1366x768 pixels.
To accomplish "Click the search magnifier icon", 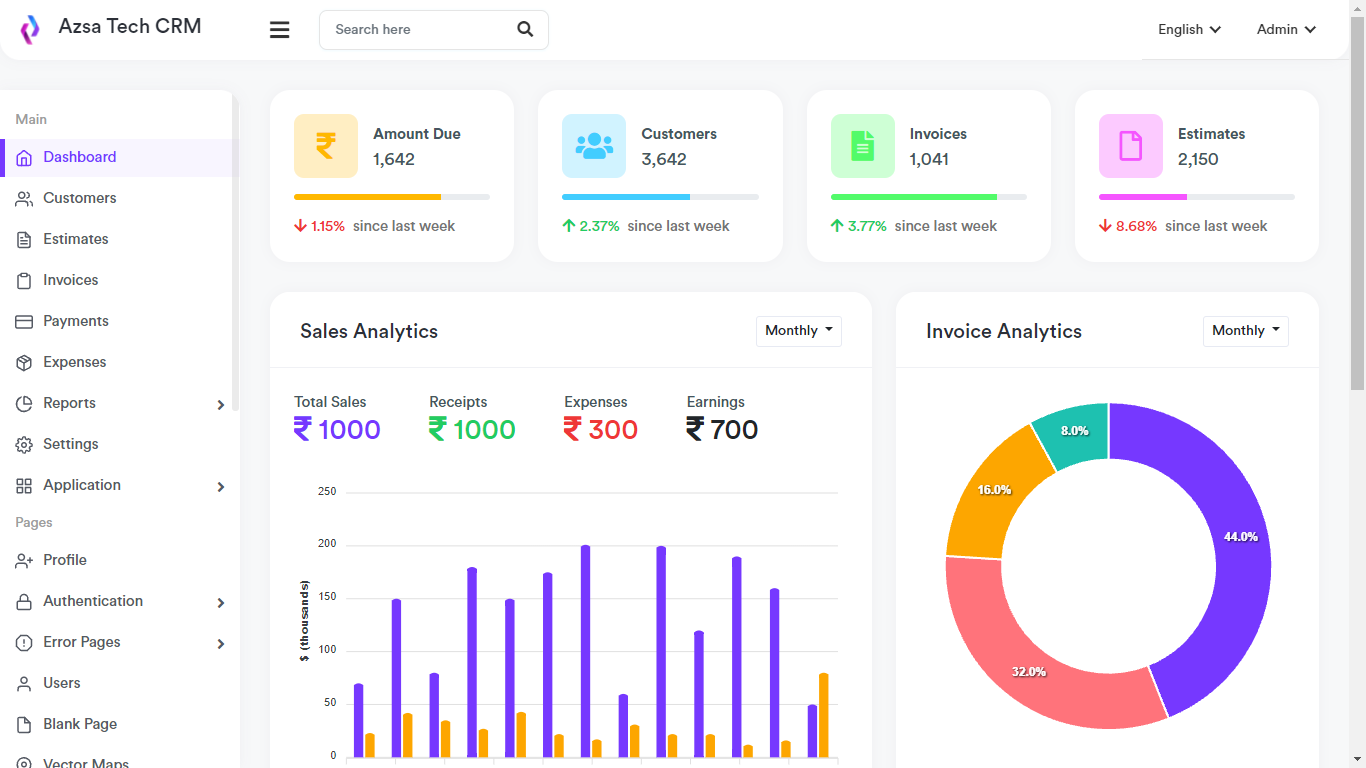I will 525,29.
